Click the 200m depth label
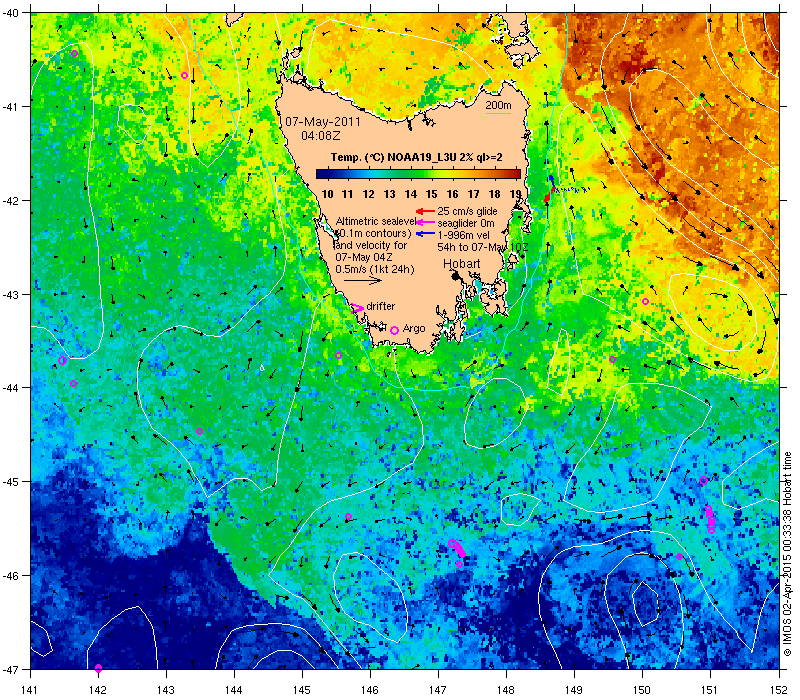The image size is (800, 700). coord(498,106)
